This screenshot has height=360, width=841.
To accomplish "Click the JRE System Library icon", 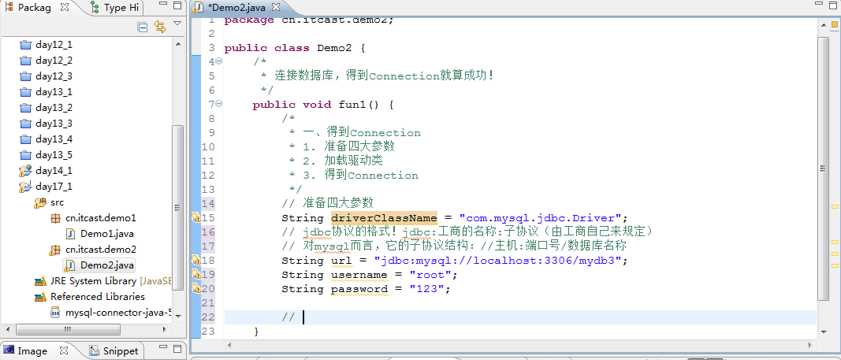I will point(40,281).
